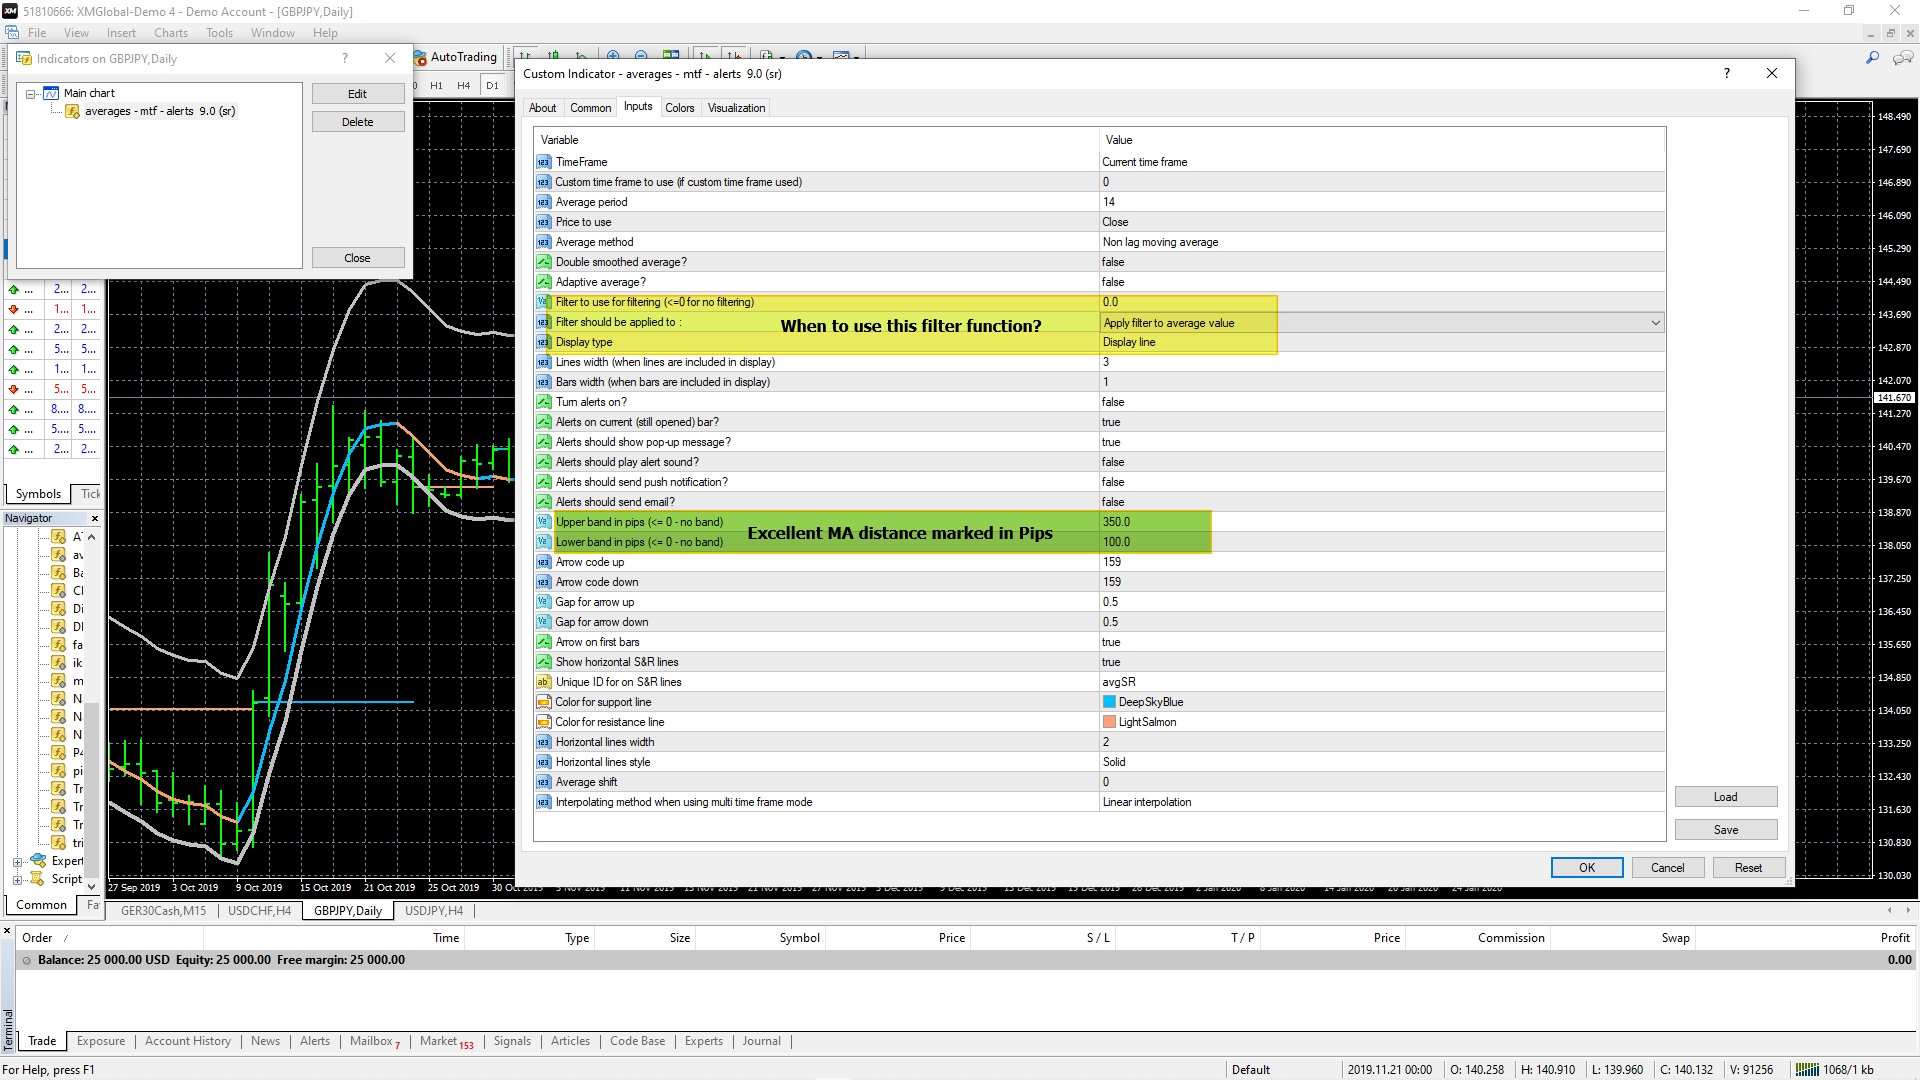Expand the Expert Advisors tree node

(x=17, y=862)
